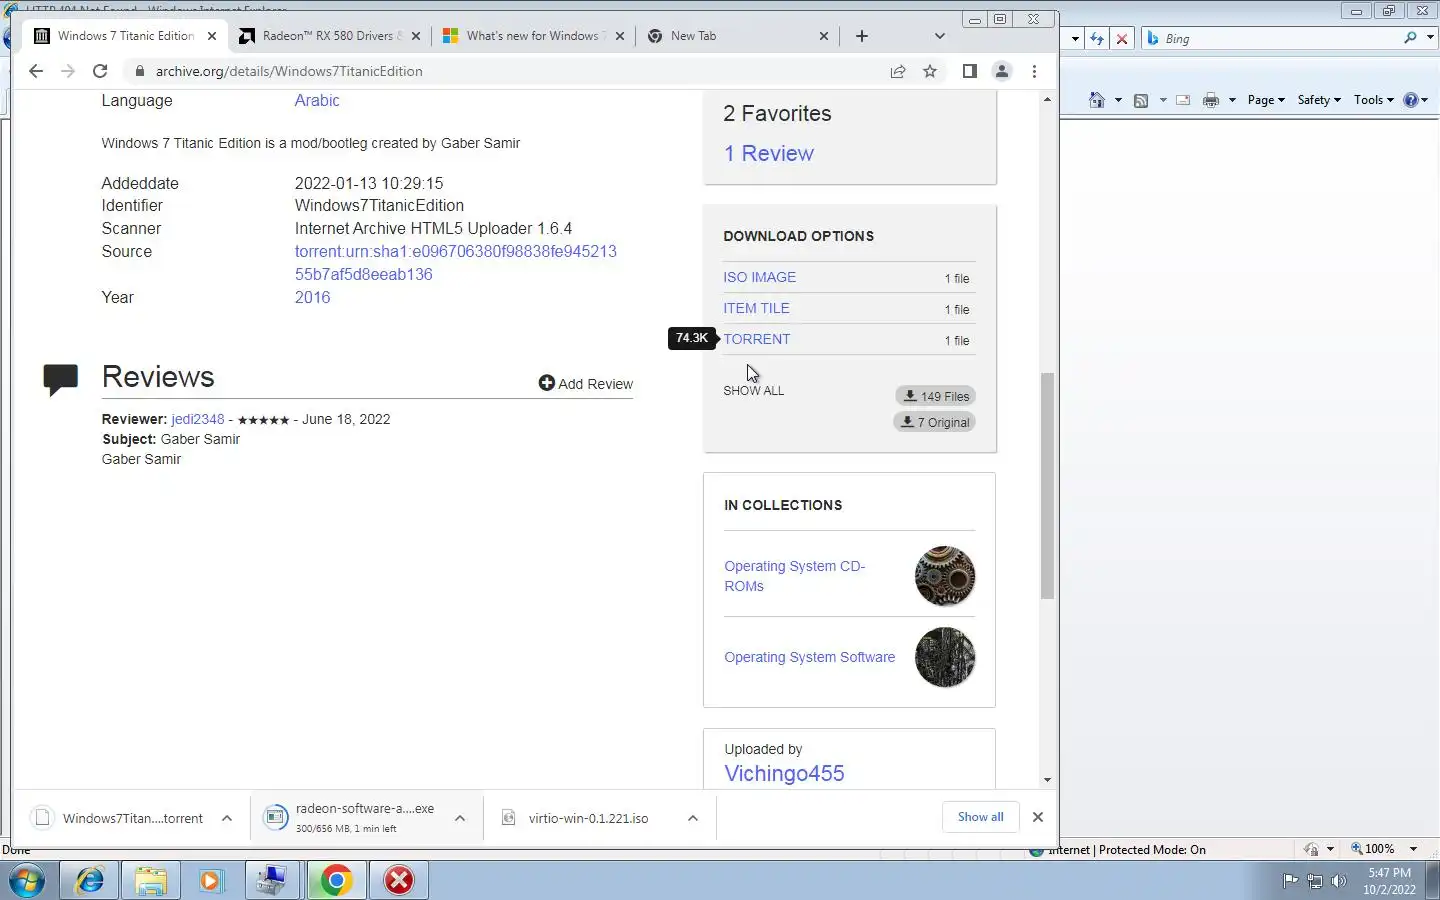Share this page via the share icon
This screenshot has width=1440, height=900.
pyautogui.click(x=898, y=71)
